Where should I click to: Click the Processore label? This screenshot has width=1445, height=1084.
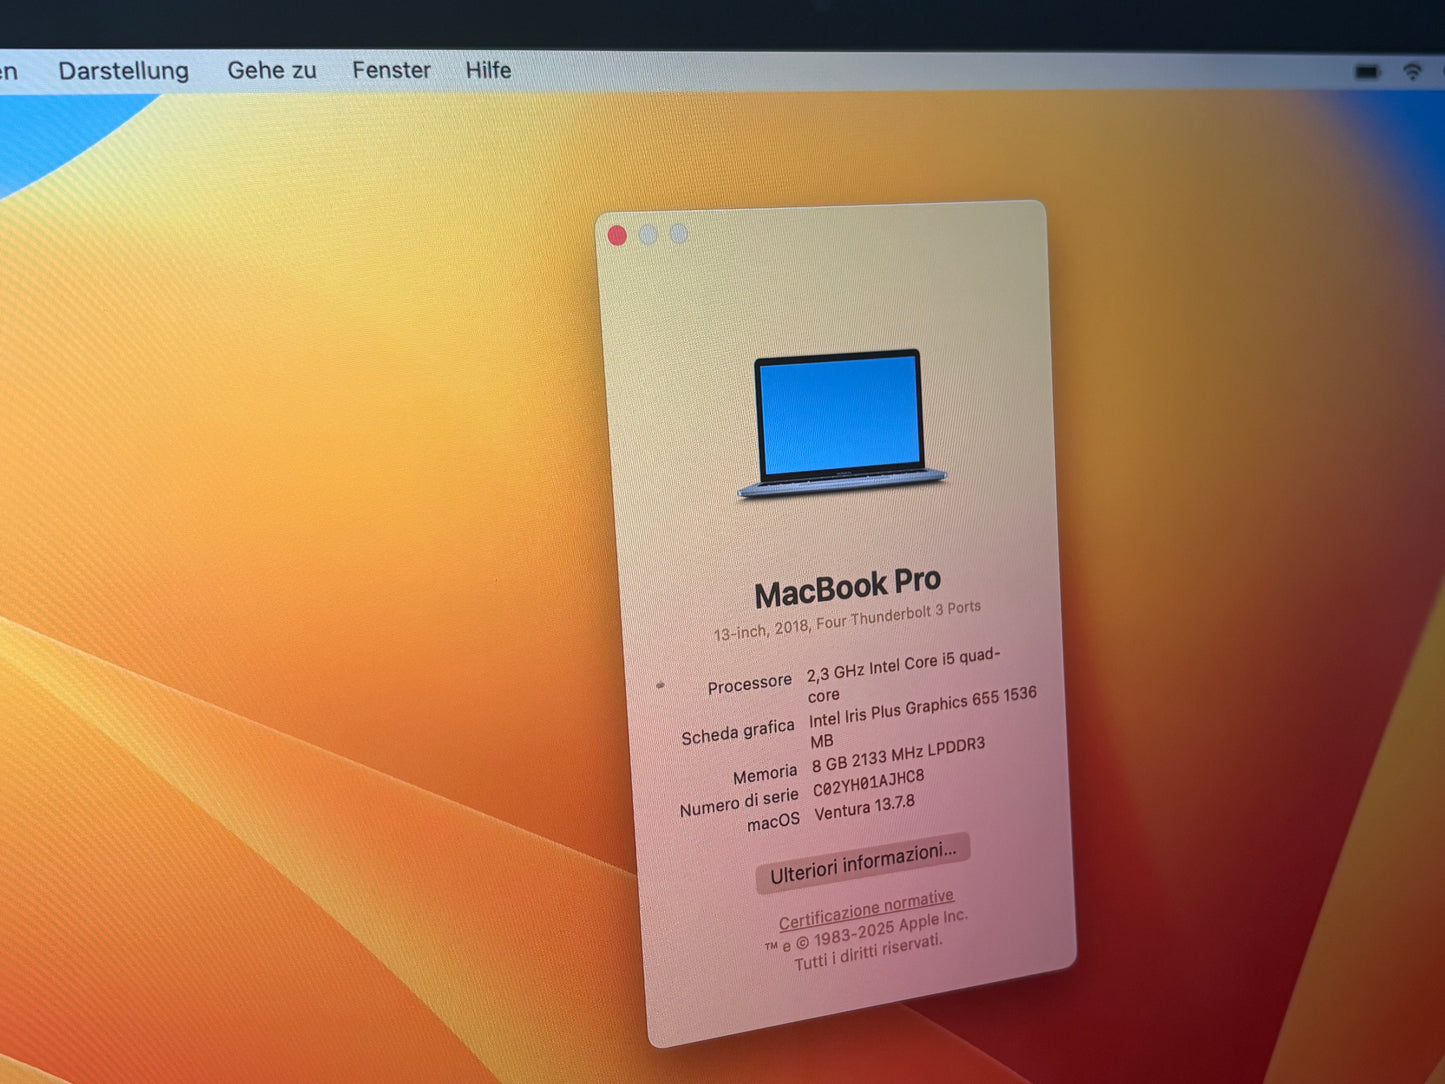pos(749,684)
